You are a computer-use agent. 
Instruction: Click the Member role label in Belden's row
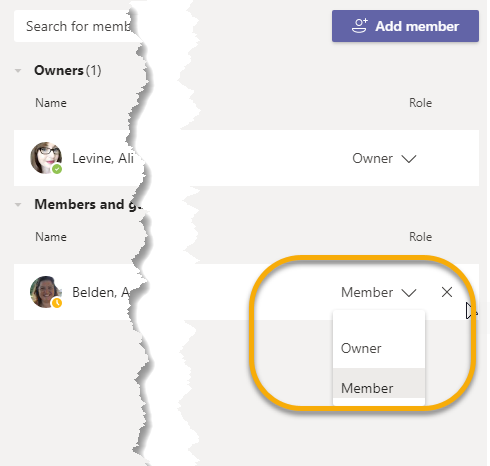click(367, 292)
